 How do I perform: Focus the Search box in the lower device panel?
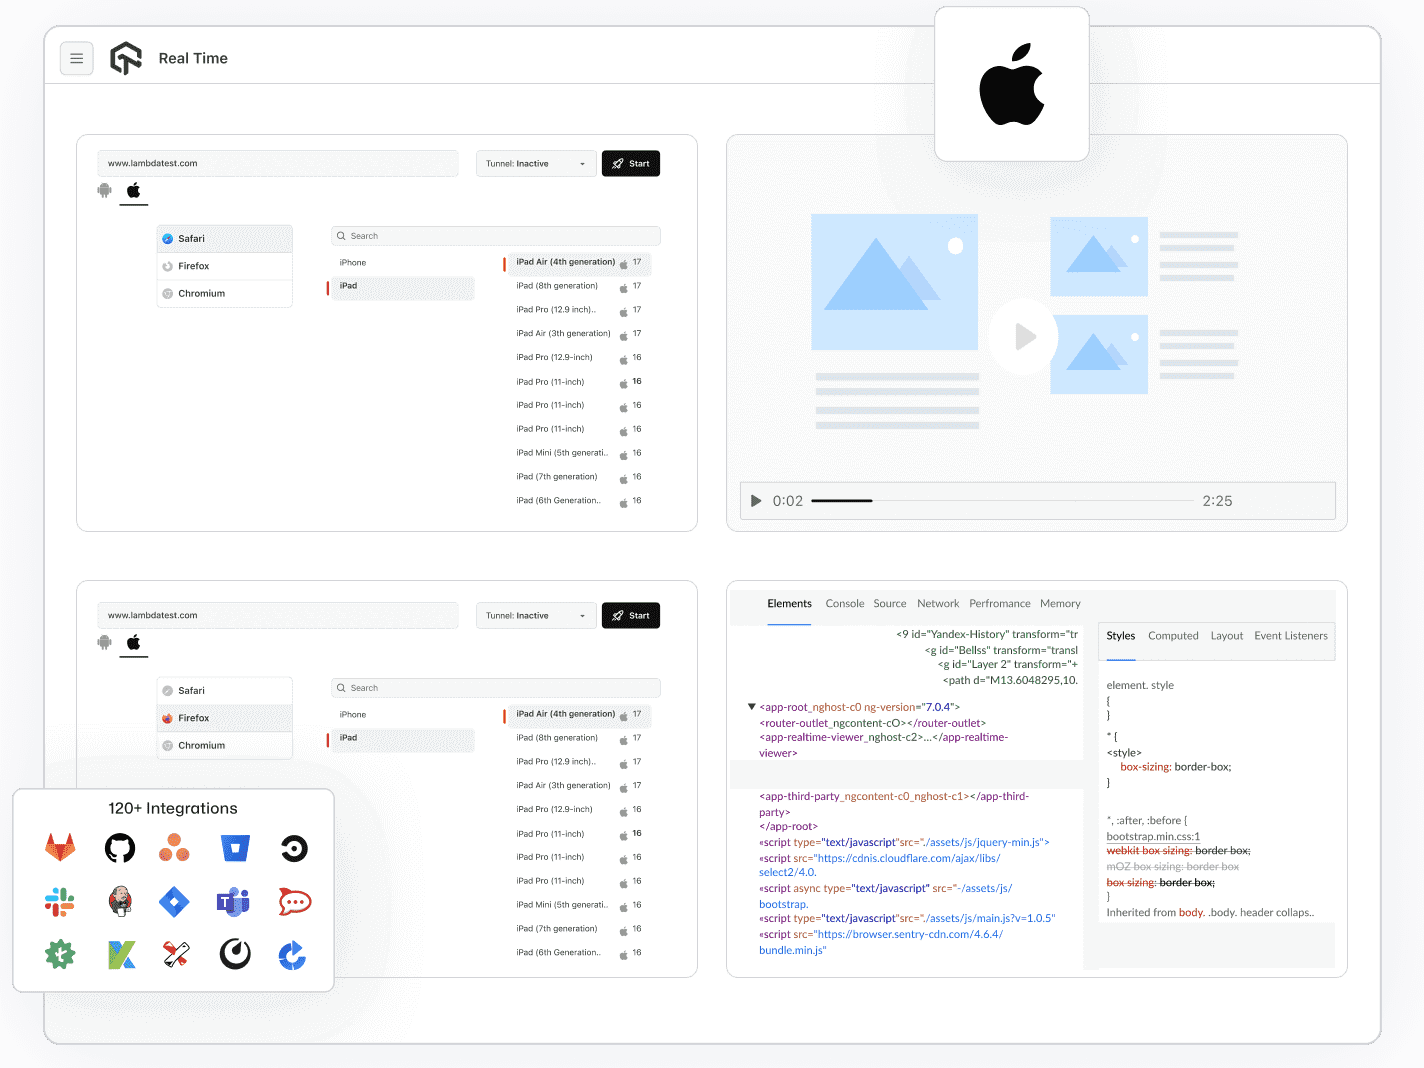point(496,688)
